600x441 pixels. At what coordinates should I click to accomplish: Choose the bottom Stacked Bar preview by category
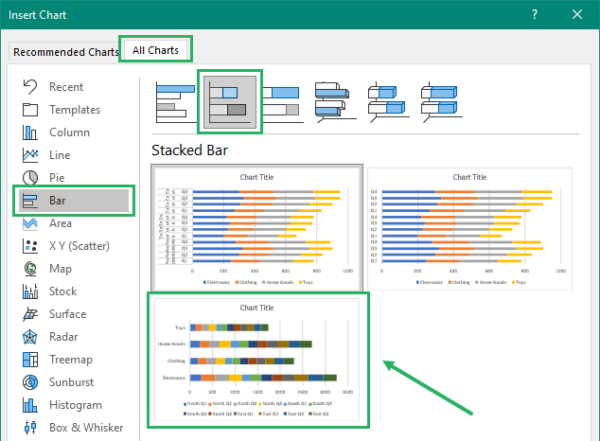coord(259,360)
